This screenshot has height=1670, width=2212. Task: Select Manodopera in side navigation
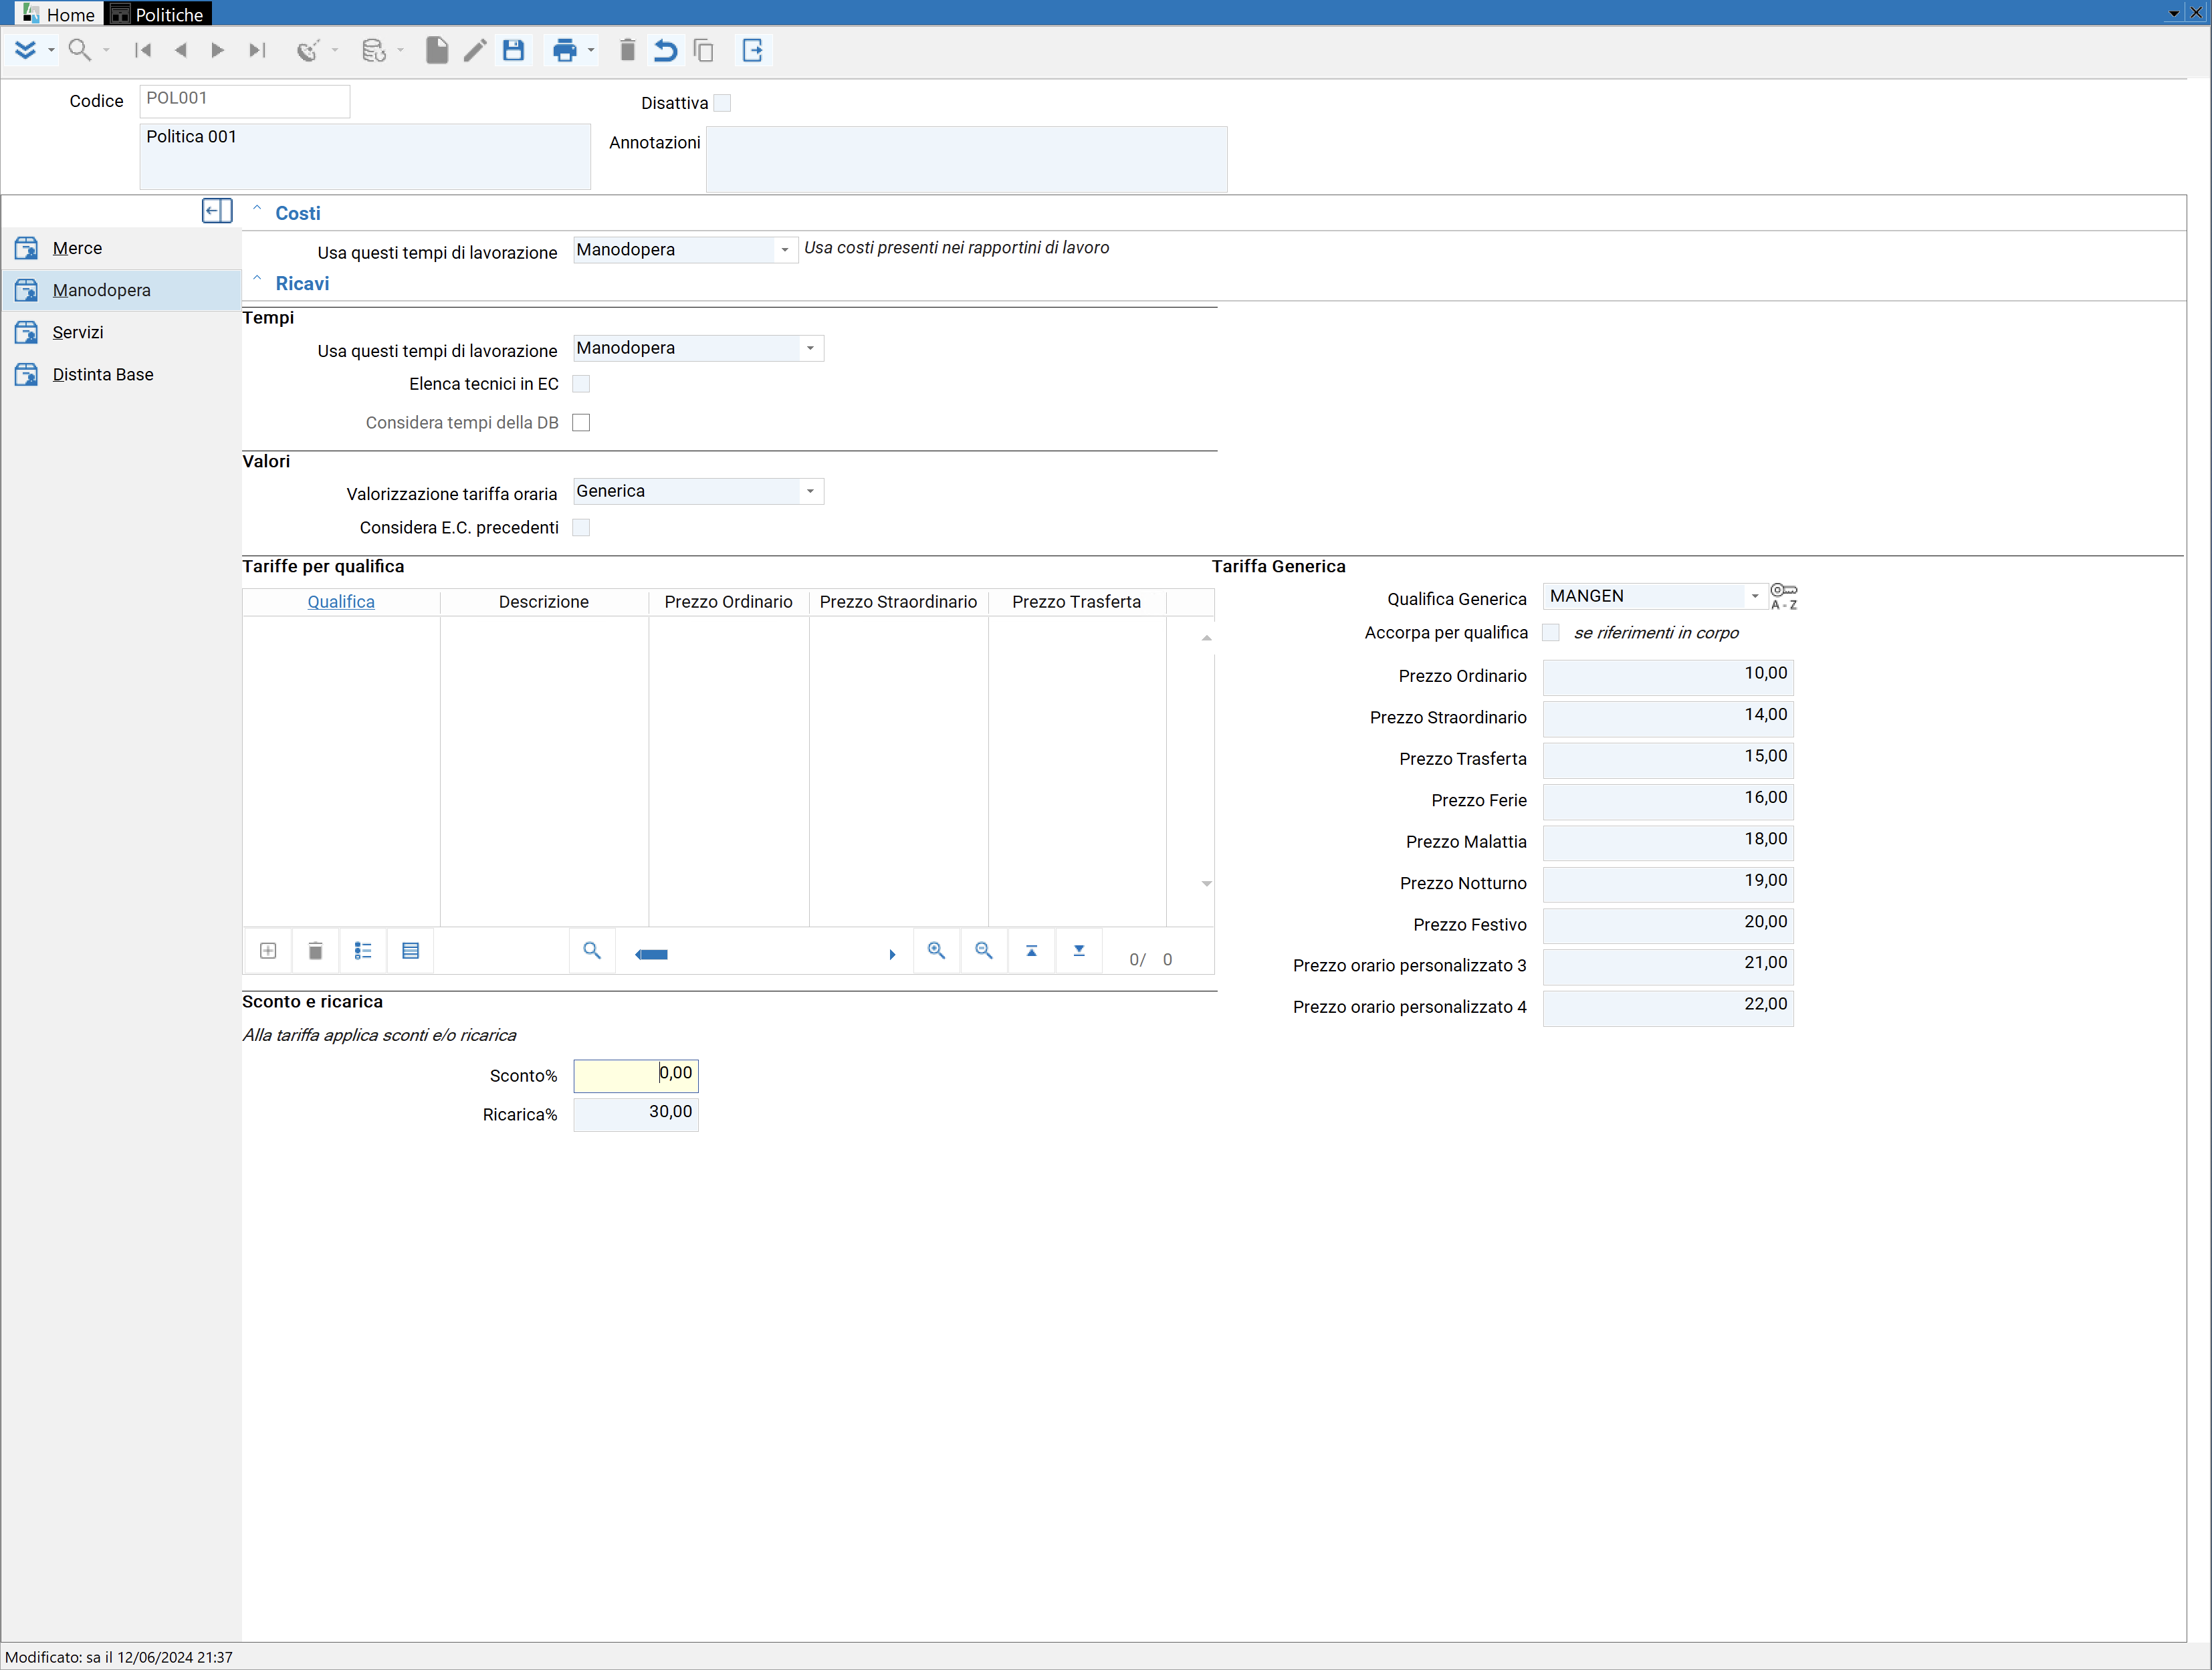coord(121,290)
